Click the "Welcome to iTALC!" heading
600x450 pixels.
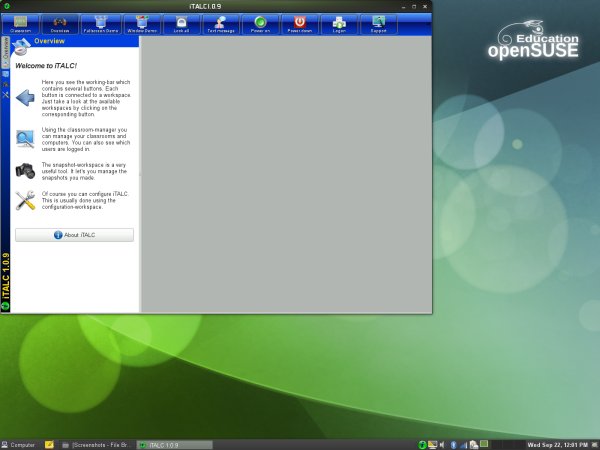coord(46,66)
